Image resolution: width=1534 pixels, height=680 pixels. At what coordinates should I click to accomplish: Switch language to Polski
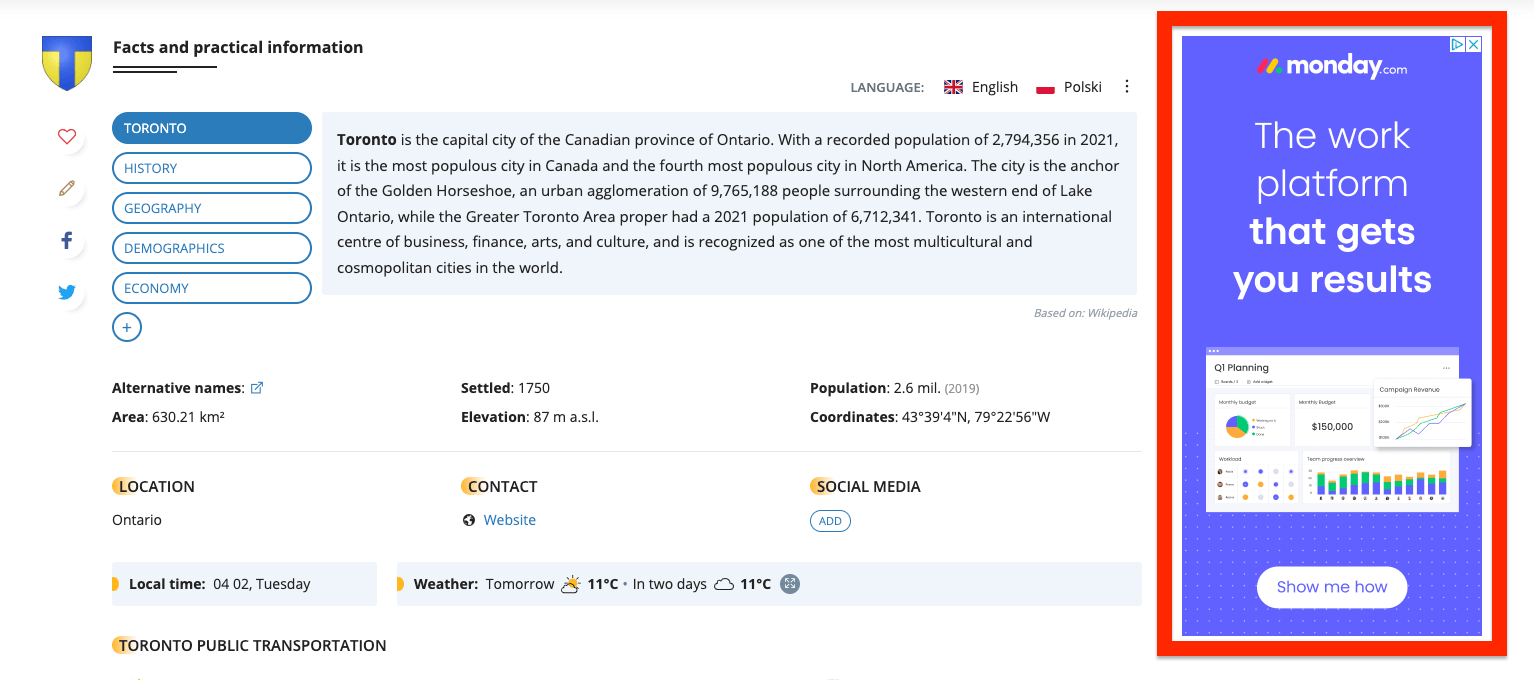tap(1069, 87)
